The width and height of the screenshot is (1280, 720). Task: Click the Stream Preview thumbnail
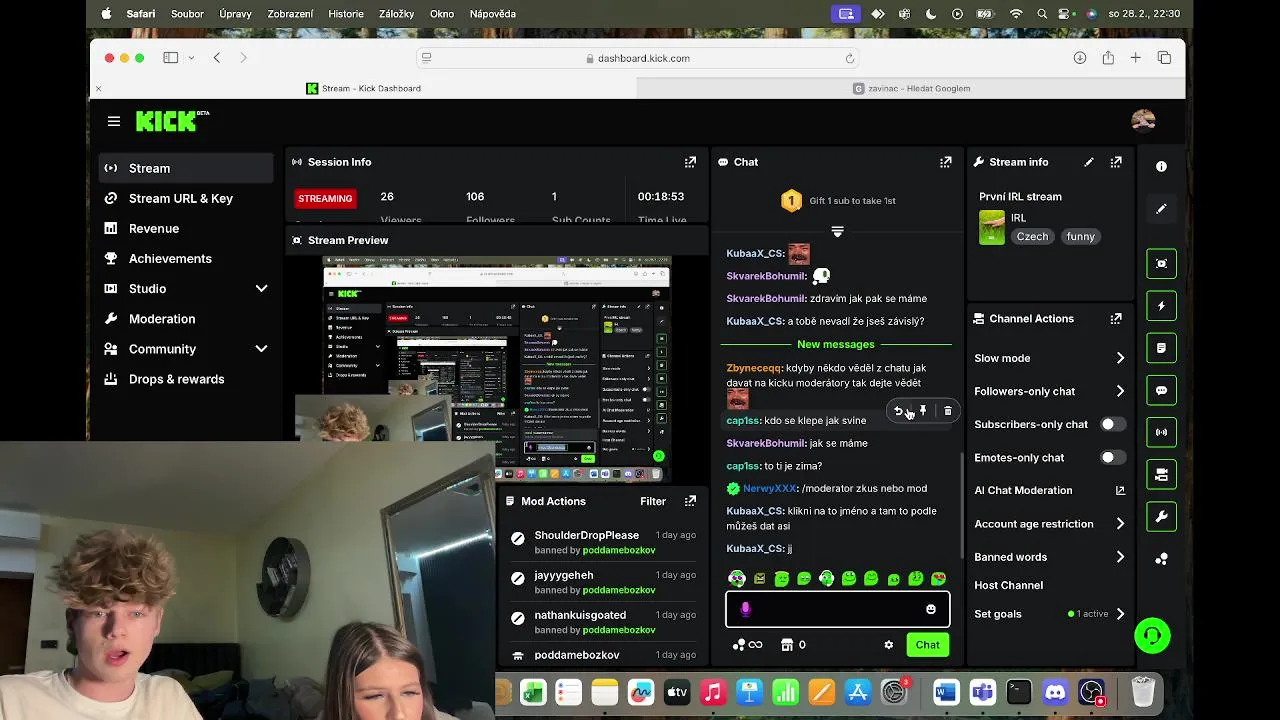tap(496, 370)
